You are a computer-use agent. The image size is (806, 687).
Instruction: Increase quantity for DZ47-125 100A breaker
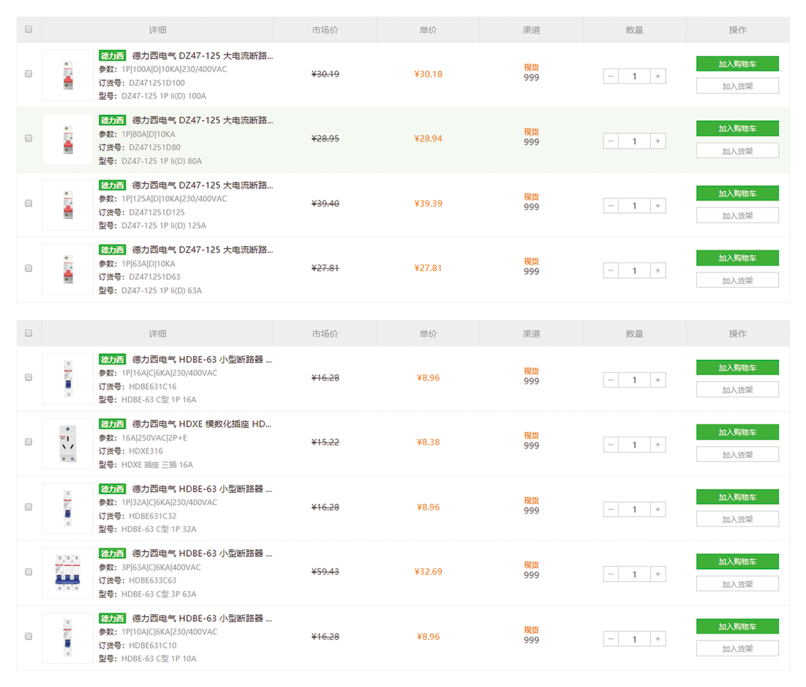[657, 76]
